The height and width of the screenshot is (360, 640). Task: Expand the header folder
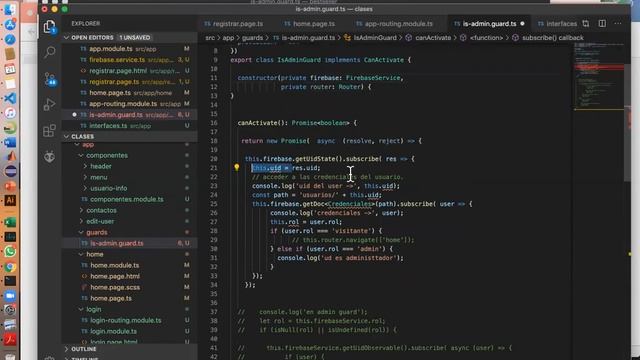click(85, 167)
